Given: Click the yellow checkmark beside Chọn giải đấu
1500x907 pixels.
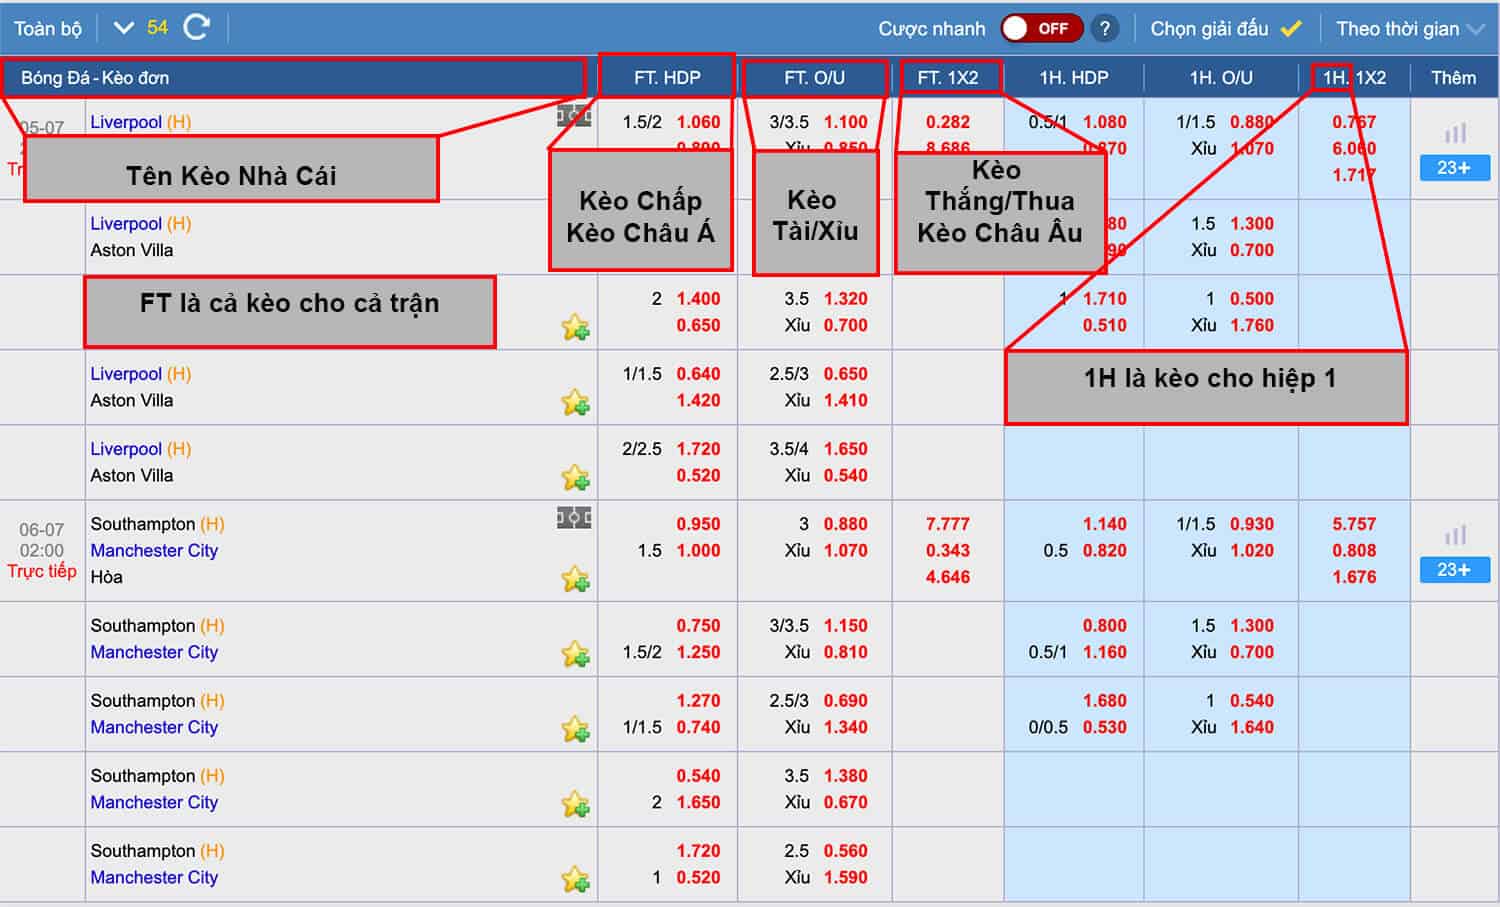Looking at the screenshot, I should 1293,28.
